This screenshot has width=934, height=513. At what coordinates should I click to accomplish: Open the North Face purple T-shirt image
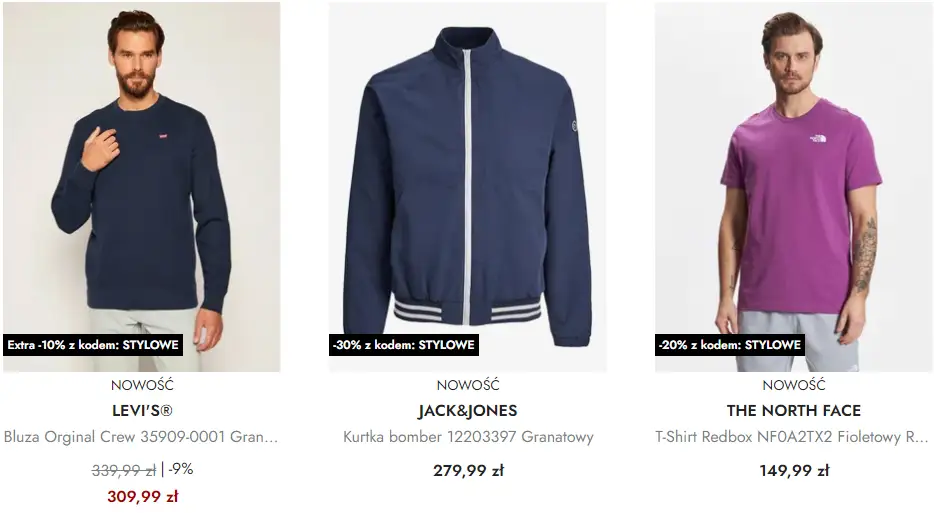pos(793,187)
